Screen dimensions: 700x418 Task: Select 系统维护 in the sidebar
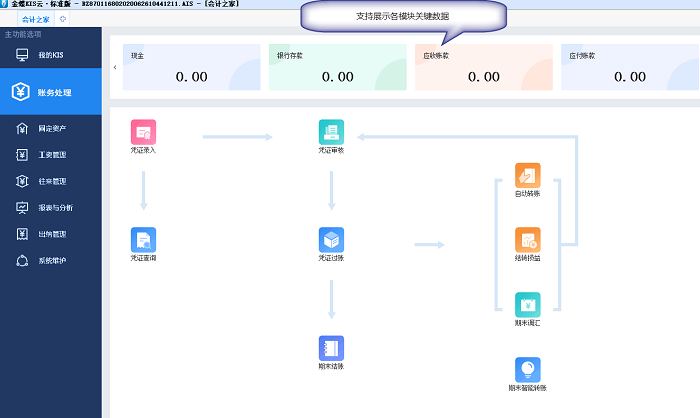click(x=51, y=260)
